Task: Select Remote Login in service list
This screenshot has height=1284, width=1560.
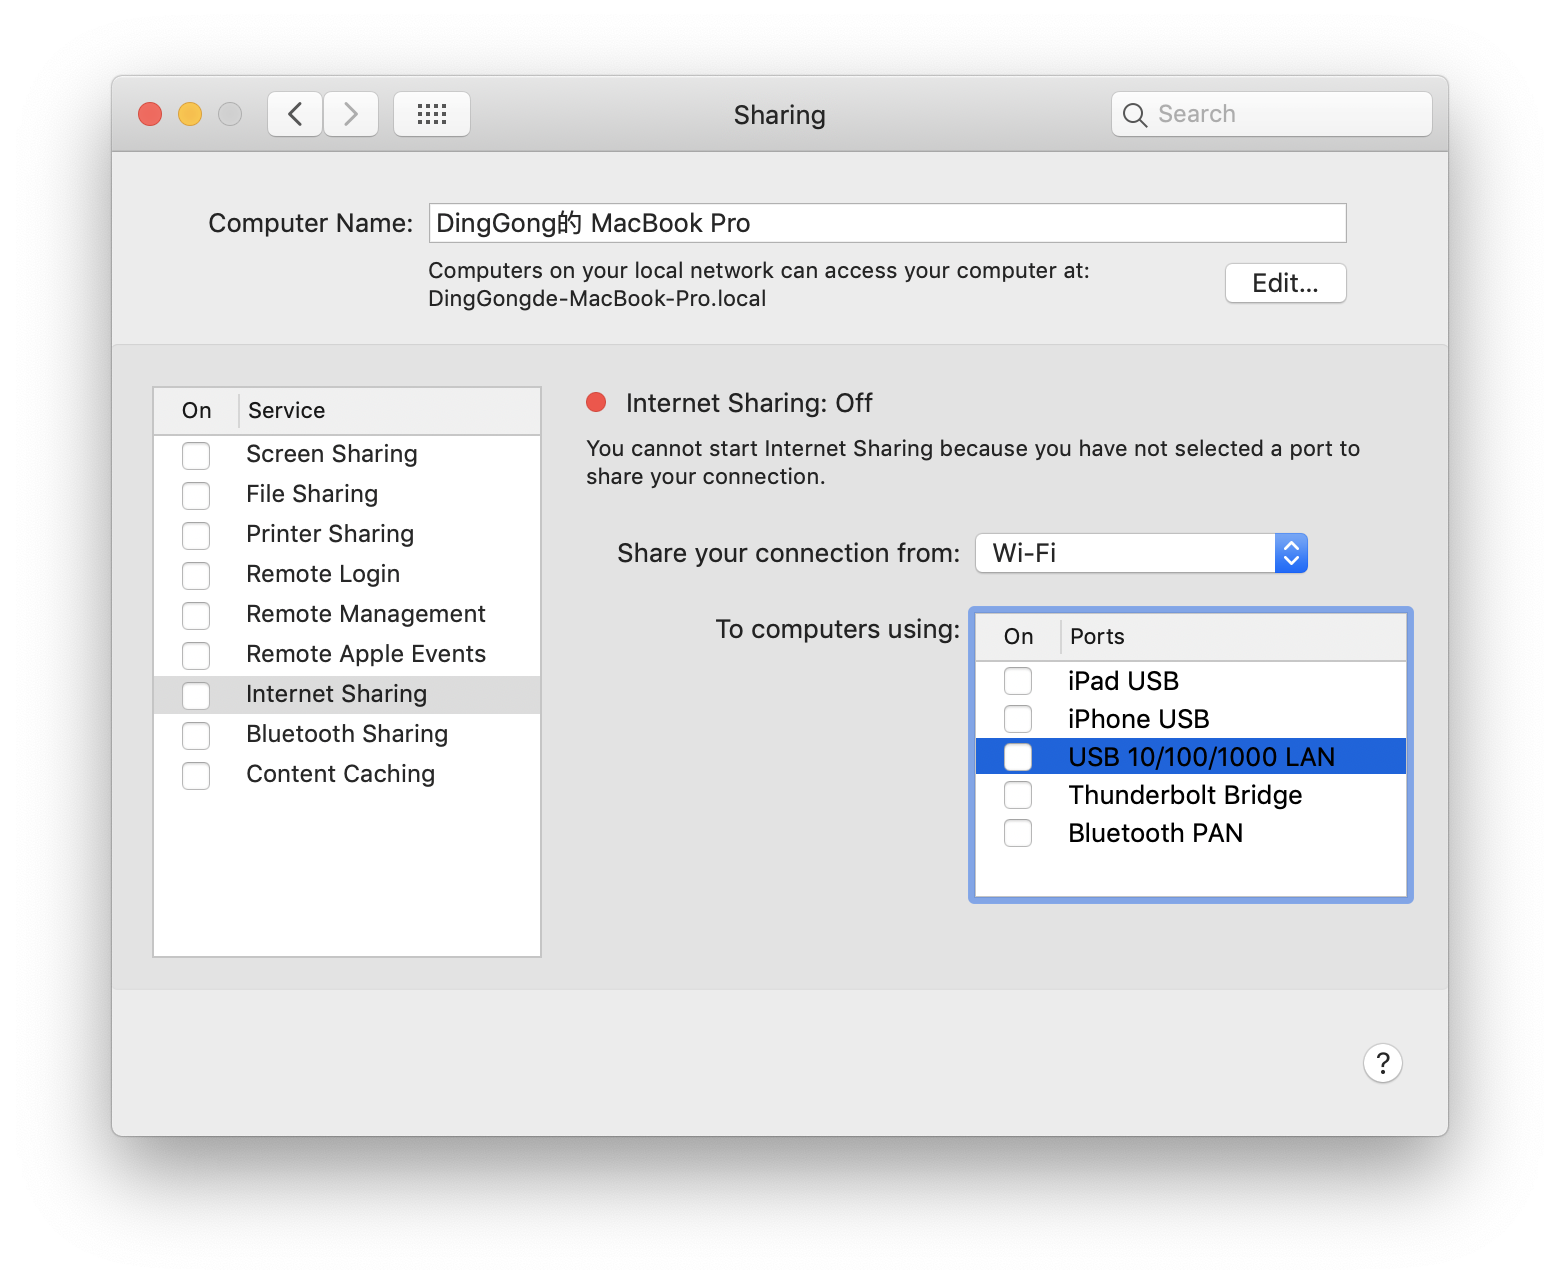Action: pos(323,574)
